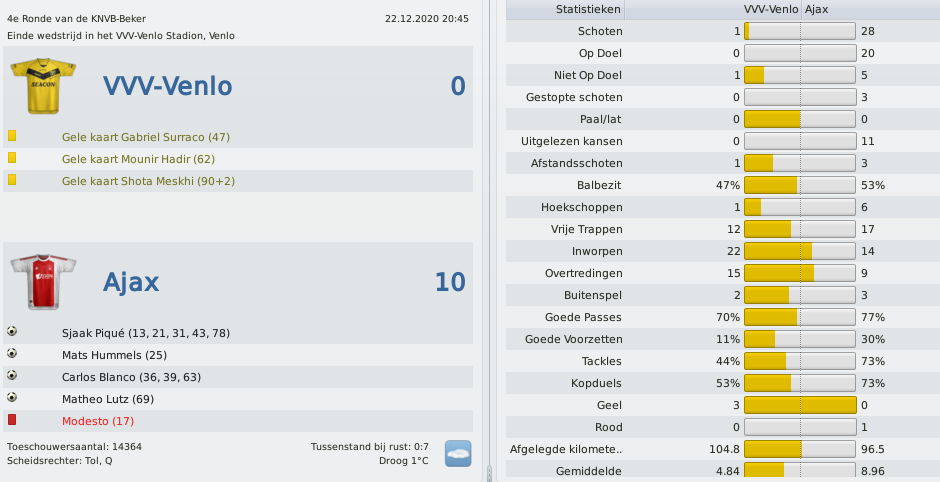Click the Schoten statistics bar

pyautogui.click(x=800, y=31)
